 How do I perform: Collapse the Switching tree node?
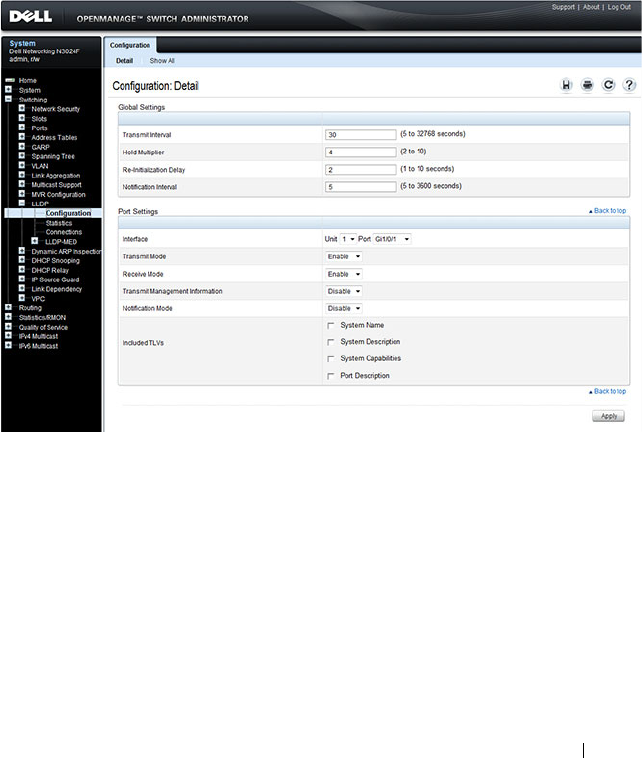pyautogui.click(x=8, y=99)
